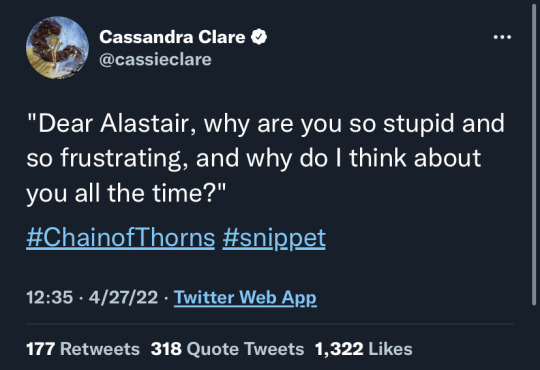Screen dimensions: 540x370
Task: Click the number 177 in the stats row
Action: [x=40, y=349]
